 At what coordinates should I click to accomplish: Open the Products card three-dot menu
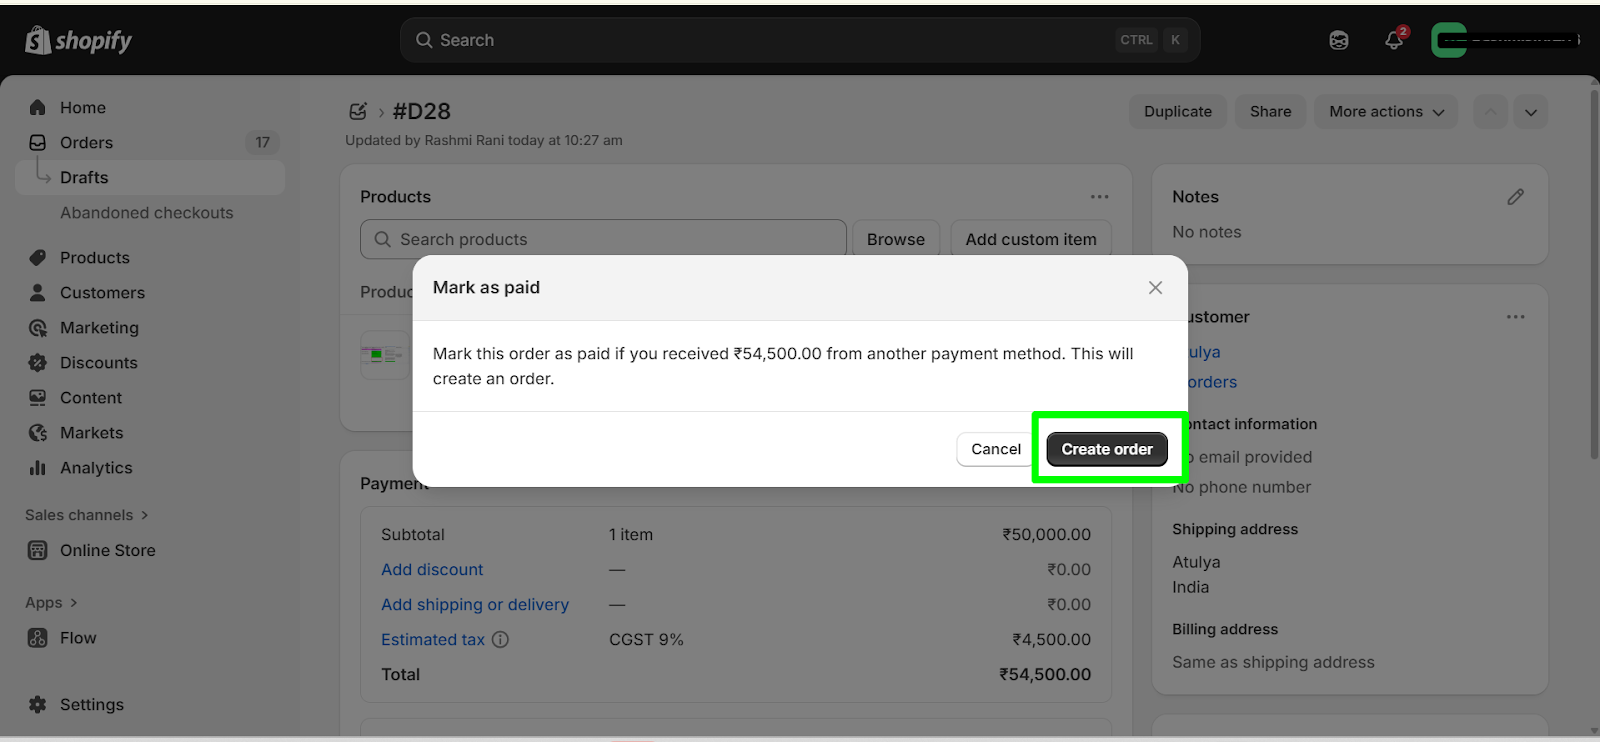1100,197
